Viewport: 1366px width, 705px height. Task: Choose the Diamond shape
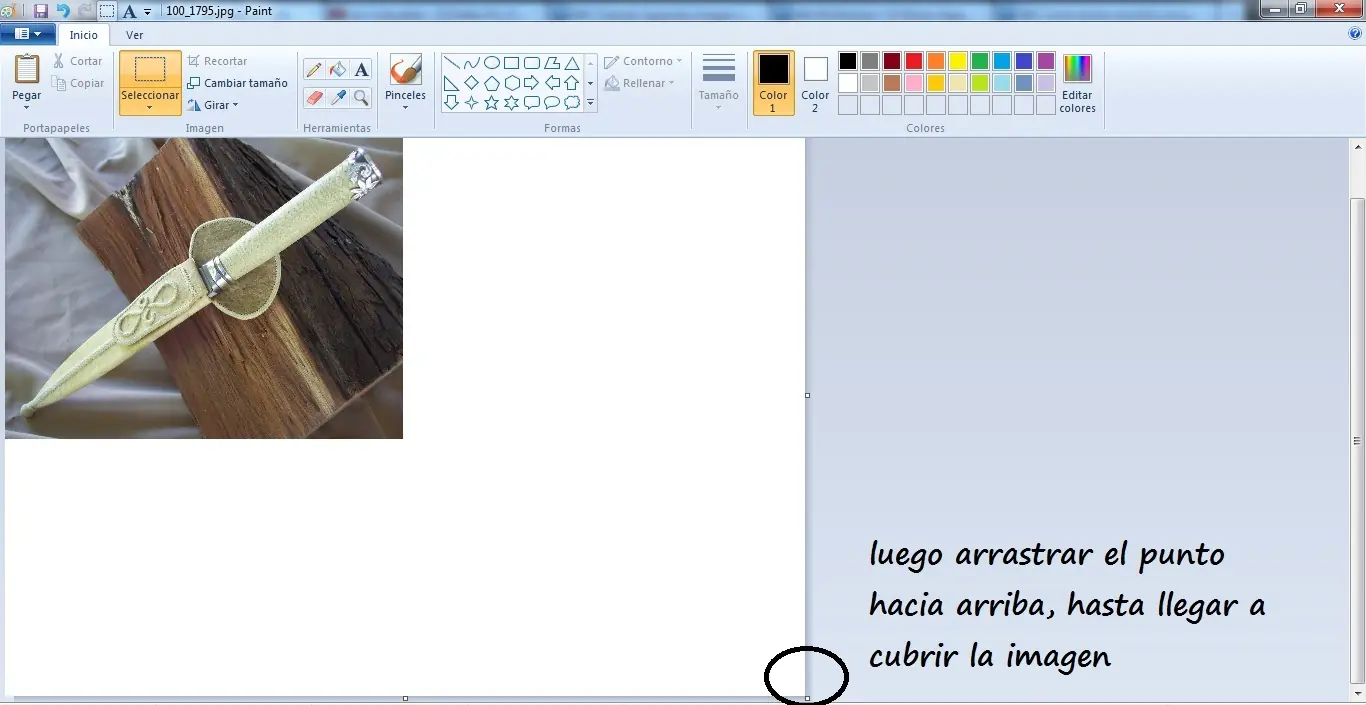click(471, 83)
